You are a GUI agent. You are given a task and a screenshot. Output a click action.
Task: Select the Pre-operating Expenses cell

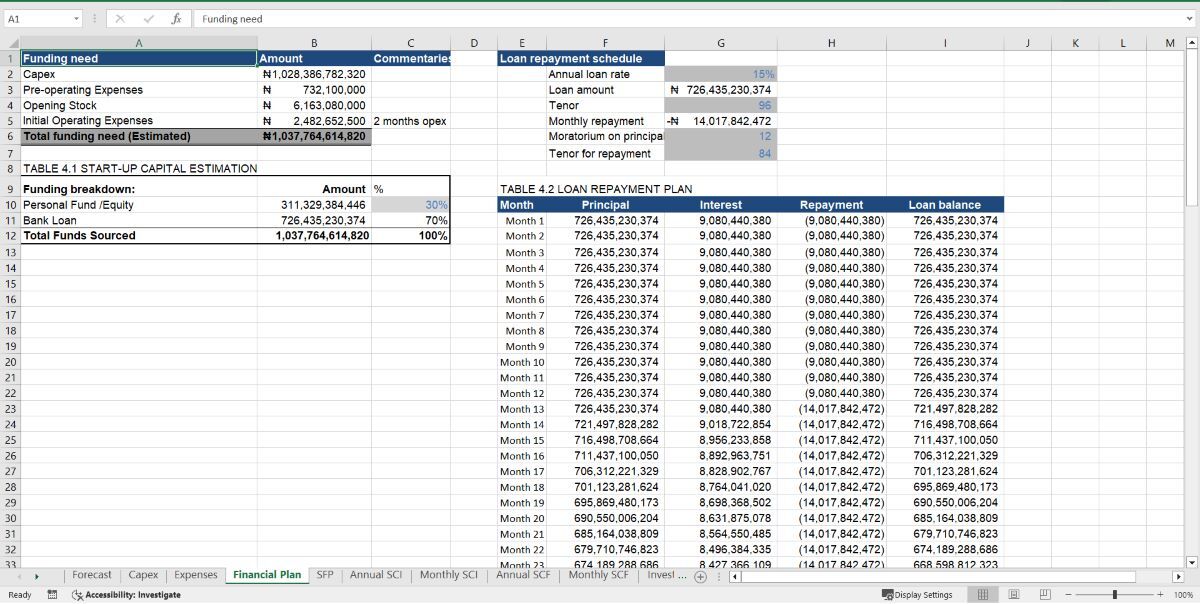point(138,90)
